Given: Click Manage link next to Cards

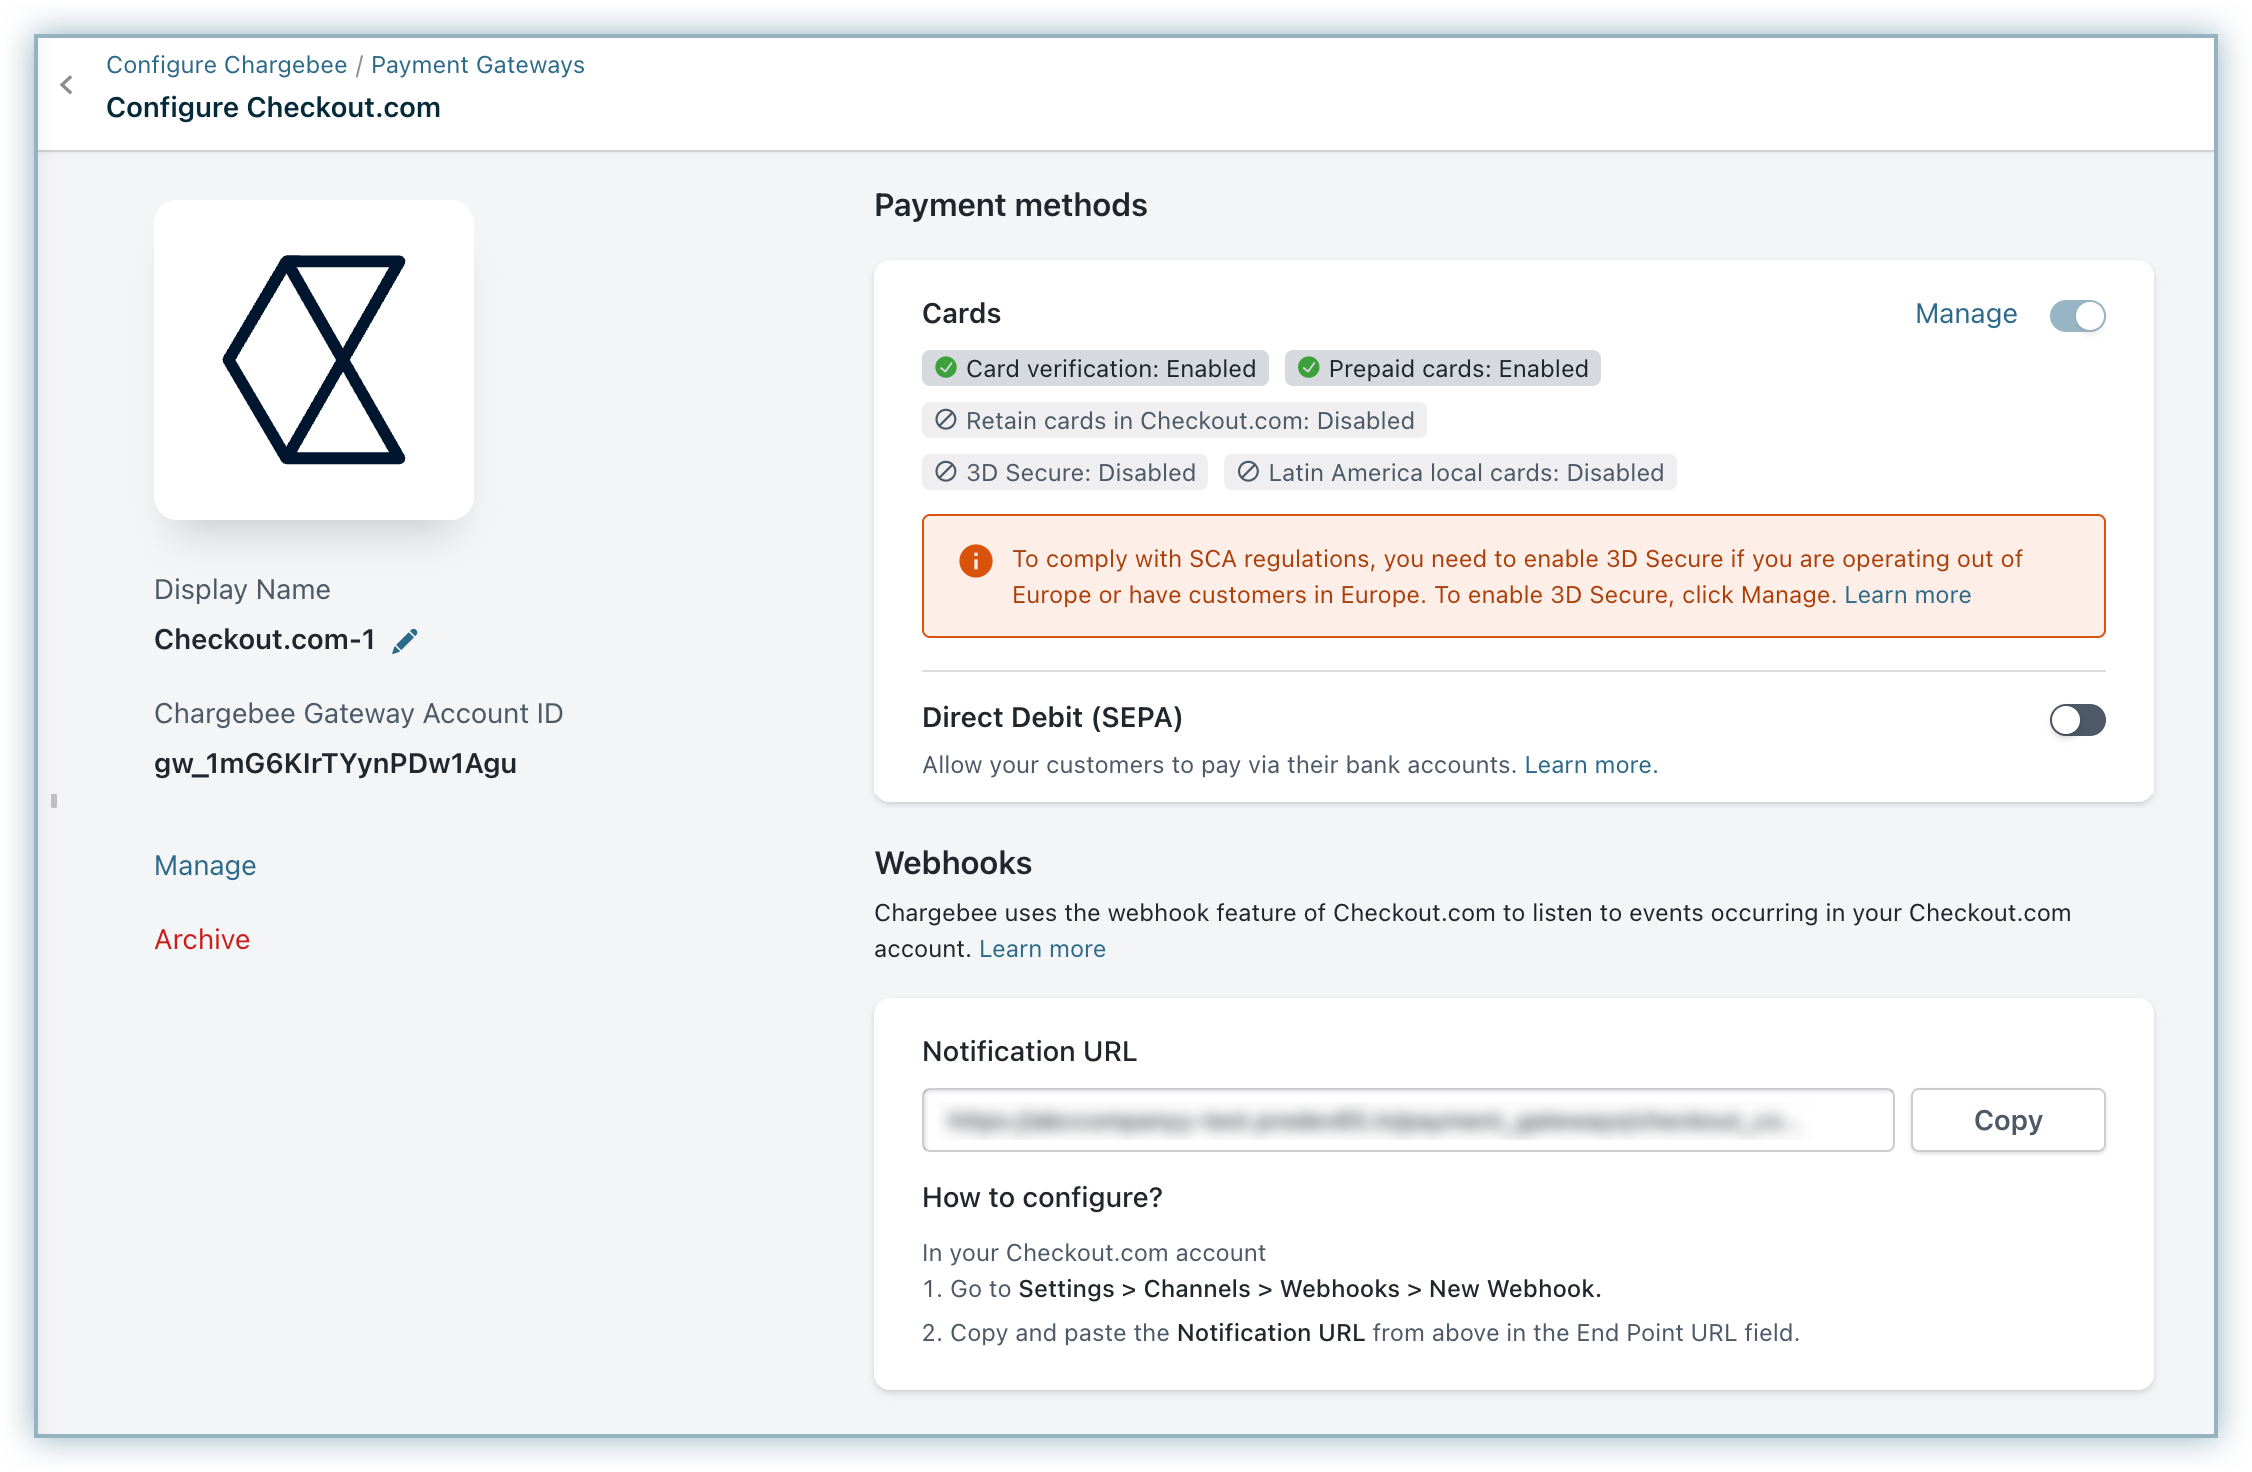Looking at the screenshot, I should (x=1965, y=314).
